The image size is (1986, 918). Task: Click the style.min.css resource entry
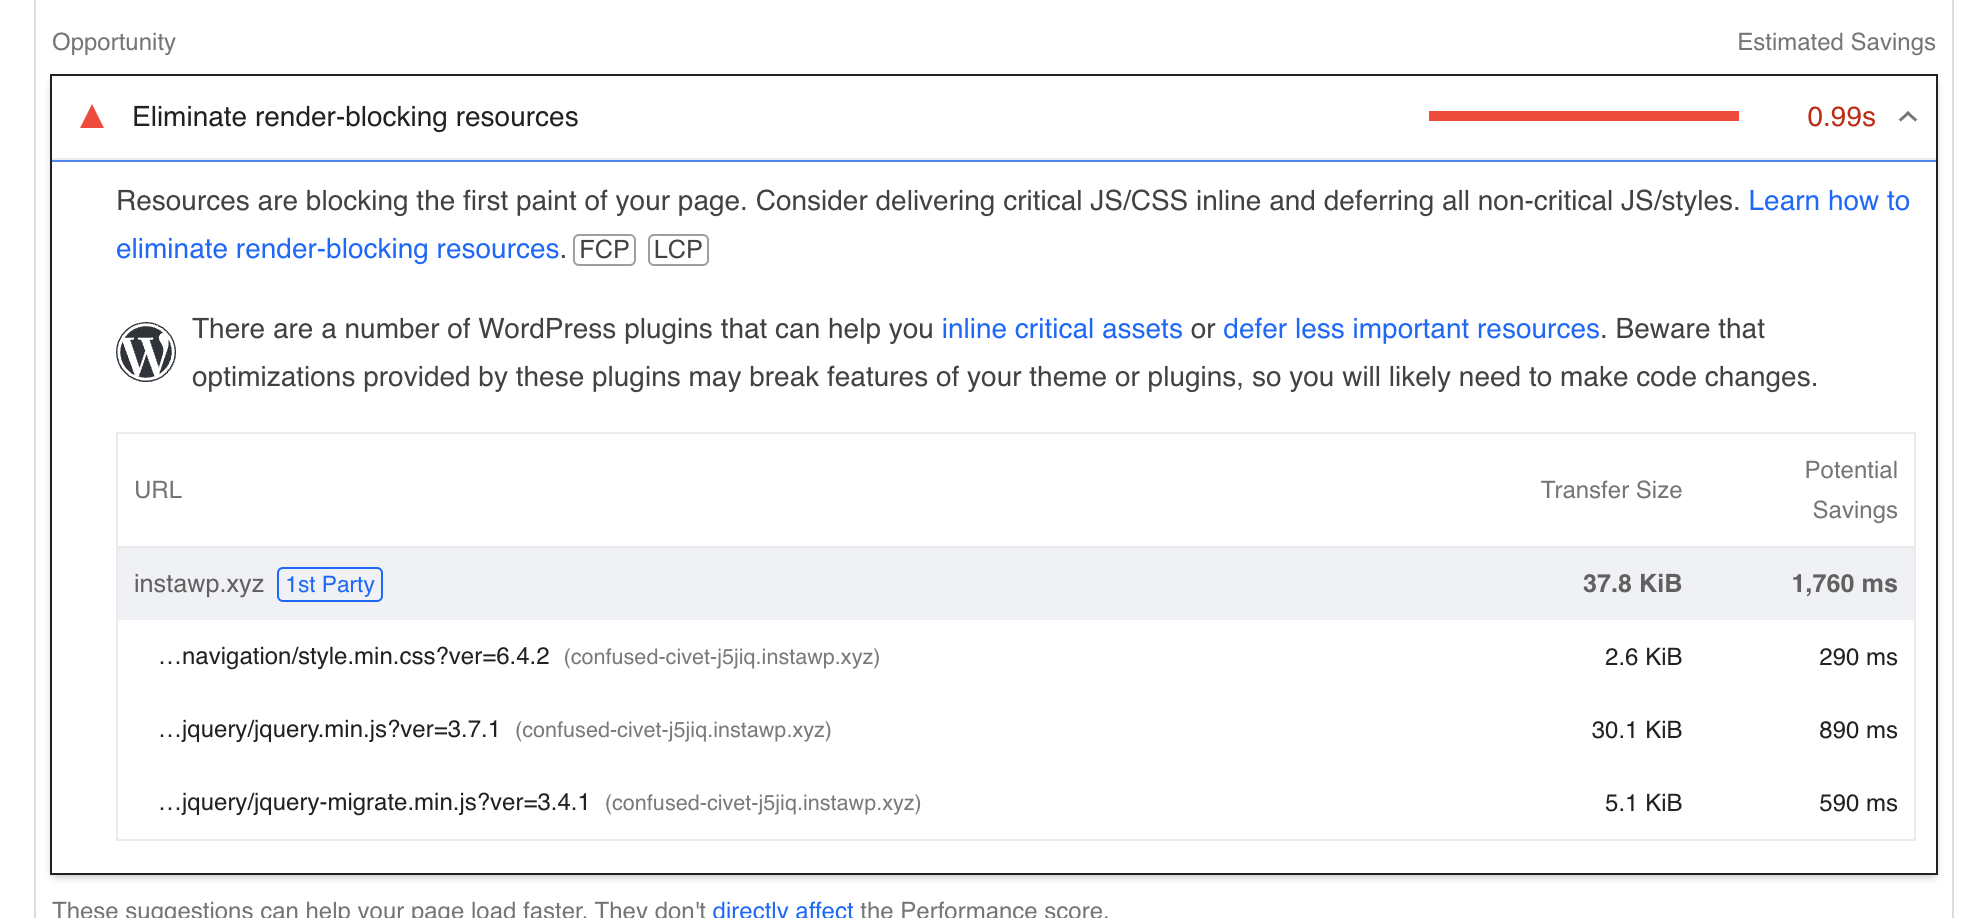(352, 656)
